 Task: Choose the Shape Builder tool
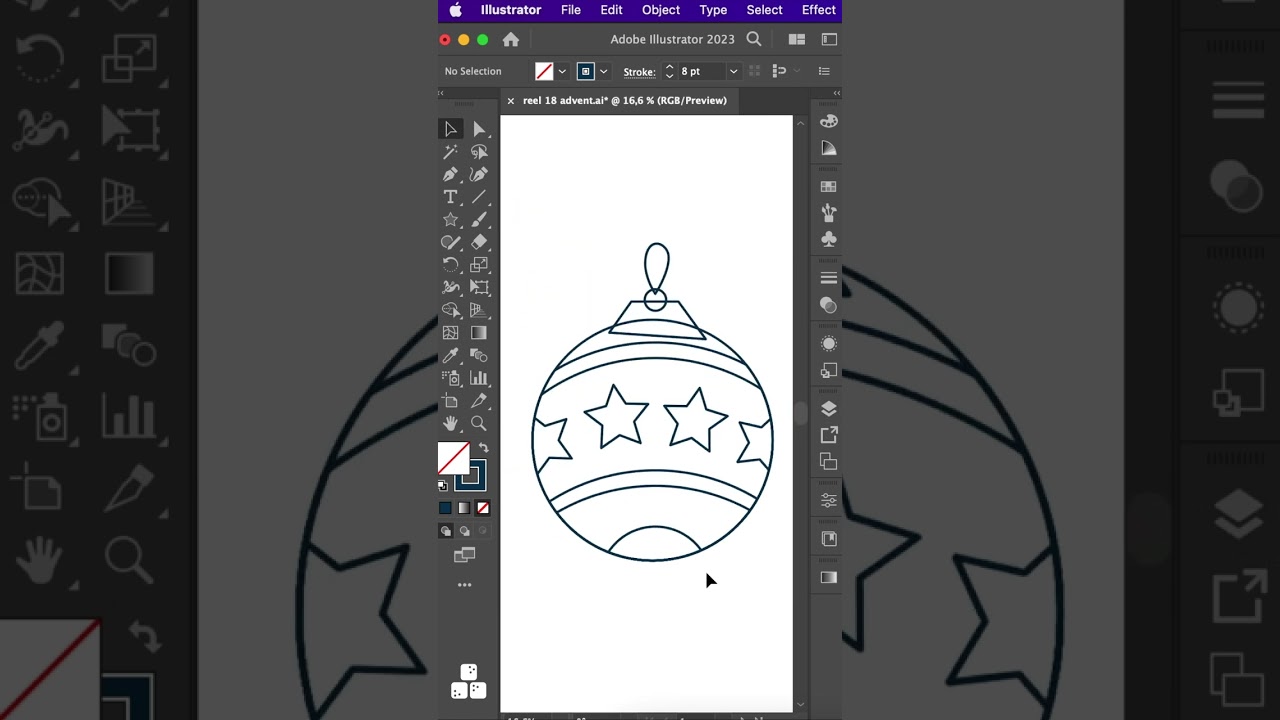point(451,310)
